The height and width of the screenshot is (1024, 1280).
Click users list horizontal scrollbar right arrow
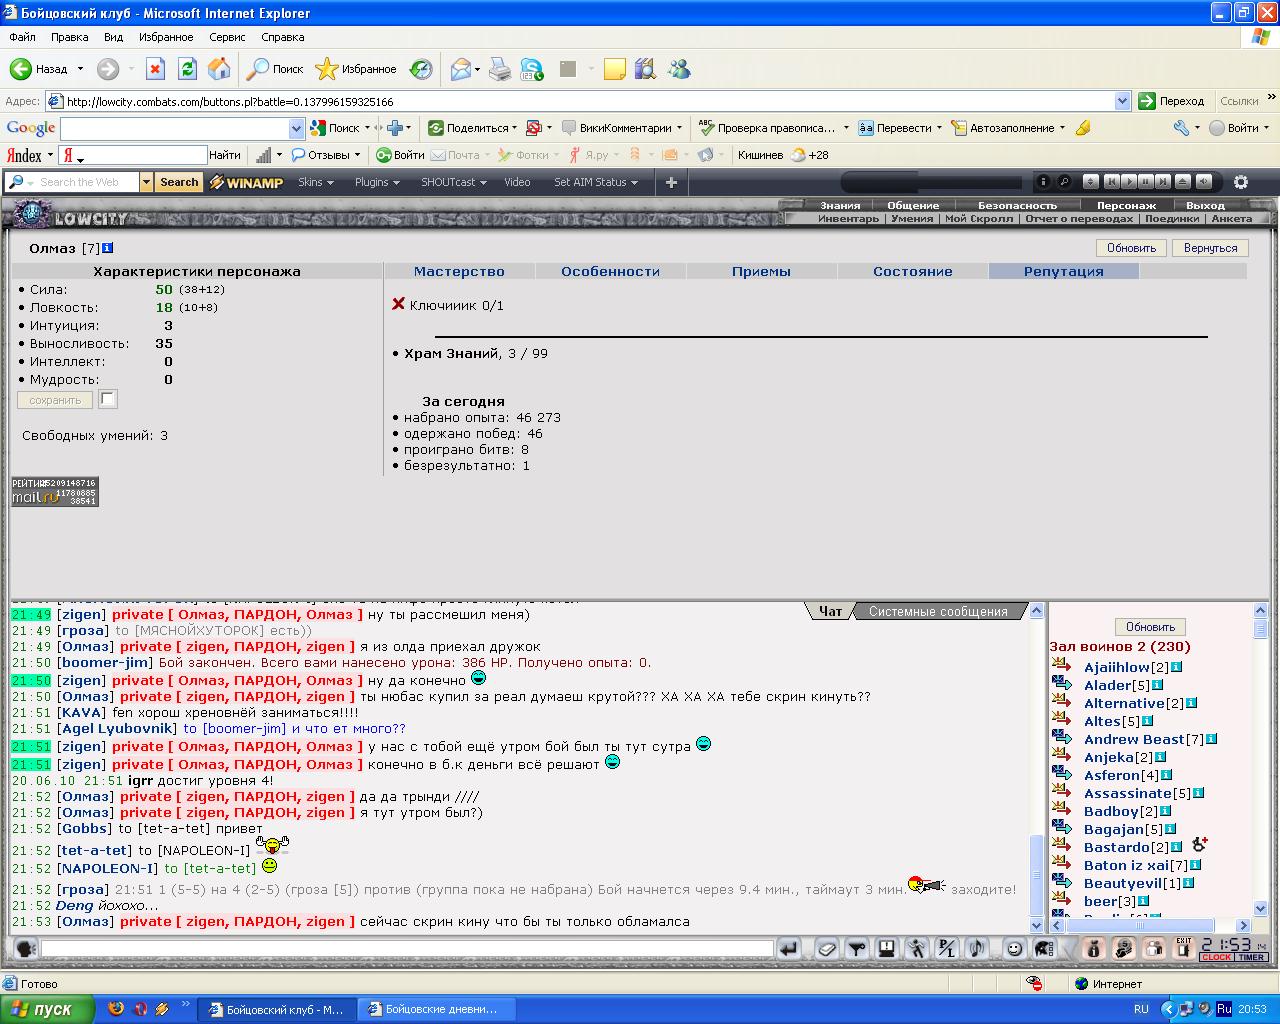tap(1243, 926)
